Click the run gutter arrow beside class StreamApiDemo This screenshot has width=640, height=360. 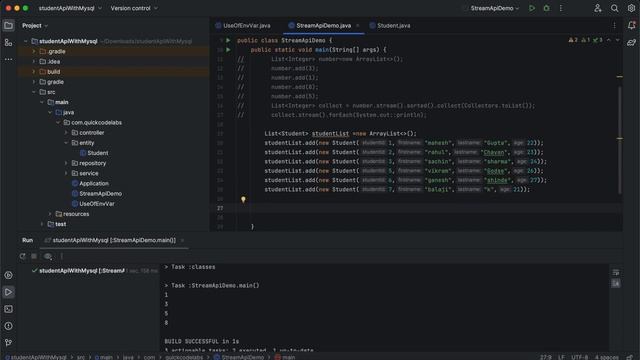click(228, 40)
